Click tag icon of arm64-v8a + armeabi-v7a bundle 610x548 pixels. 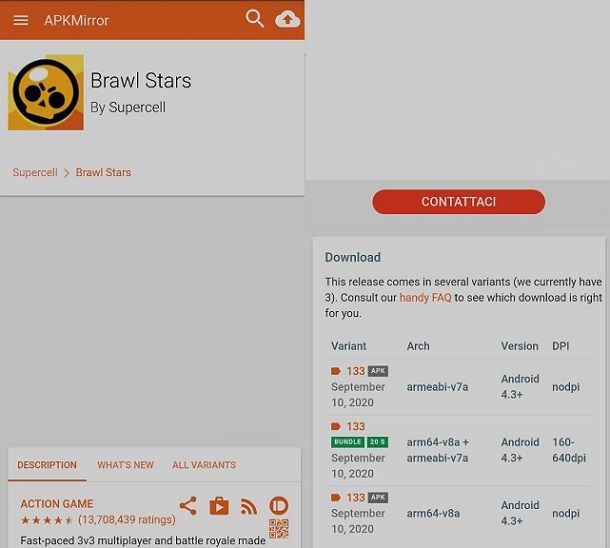click(x=336, y=426)
